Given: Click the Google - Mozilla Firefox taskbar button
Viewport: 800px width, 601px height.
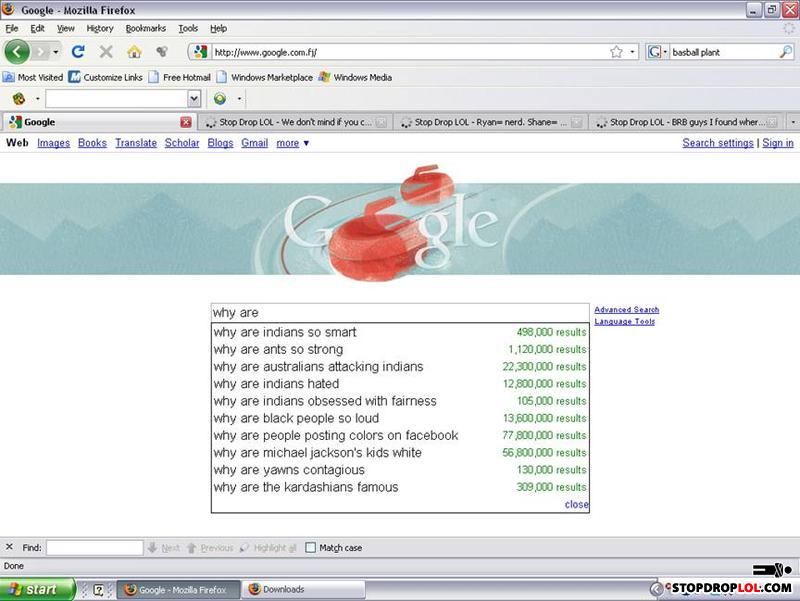Looking at the screenshot, I should point(179,589).
